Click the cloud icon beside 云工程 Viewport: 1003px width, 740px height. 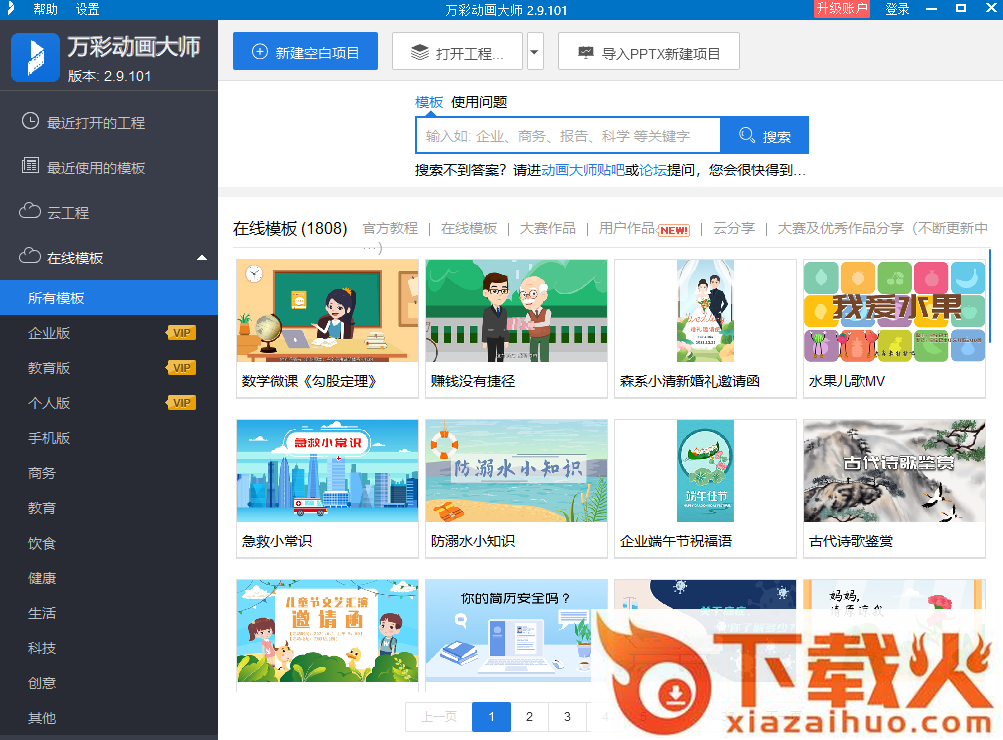pos(30,212)
